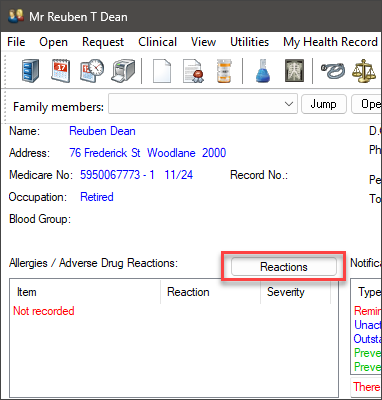This screenshot has height=400, width=382.
Task: Click the printer icon in the toolbar
Action: point(123,71)
